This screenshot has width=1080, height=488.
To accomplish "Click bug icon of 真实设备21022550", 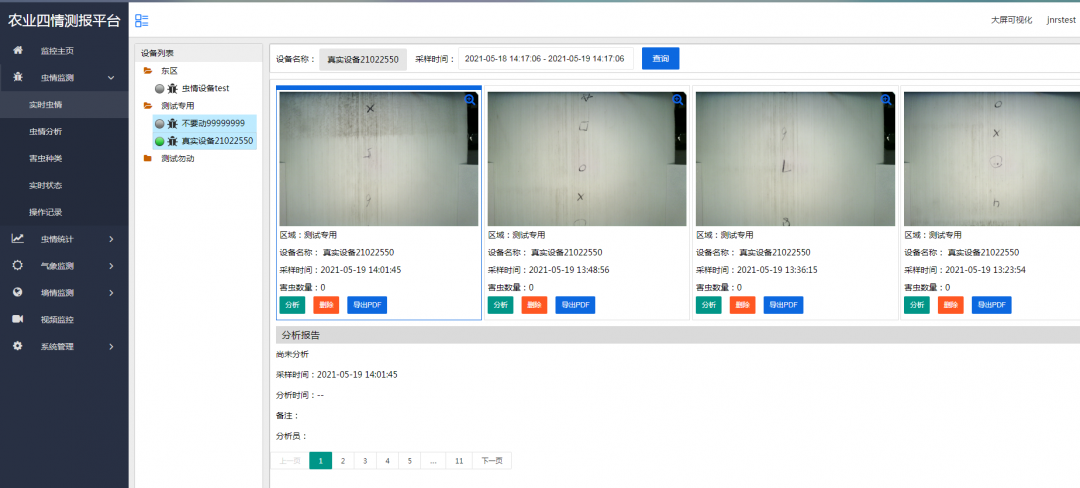I will coord(173,141).
